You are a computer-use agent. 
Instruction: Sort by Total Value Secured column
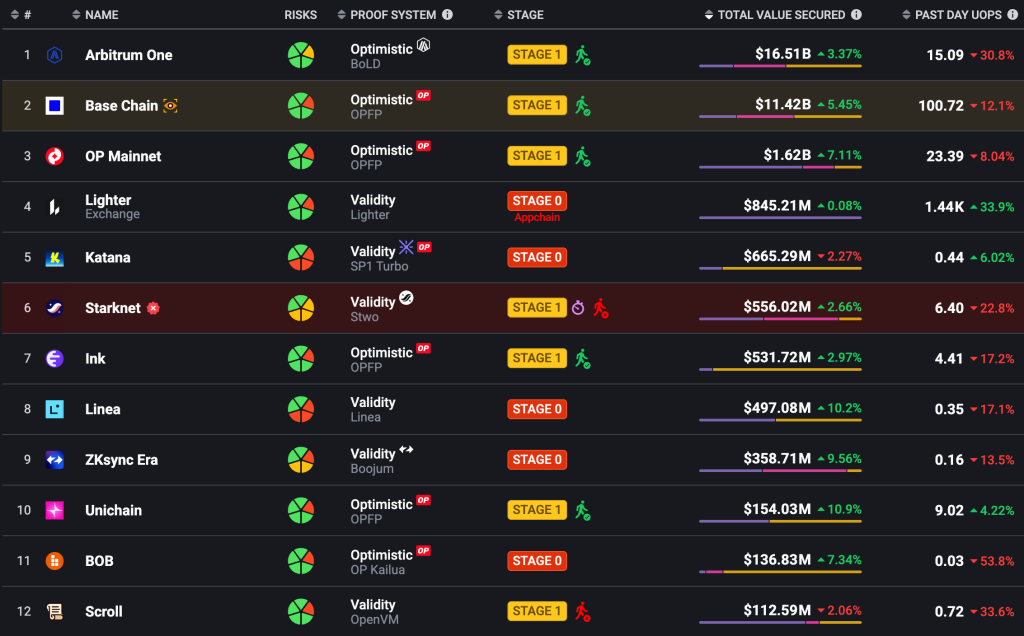coord(781,15)
